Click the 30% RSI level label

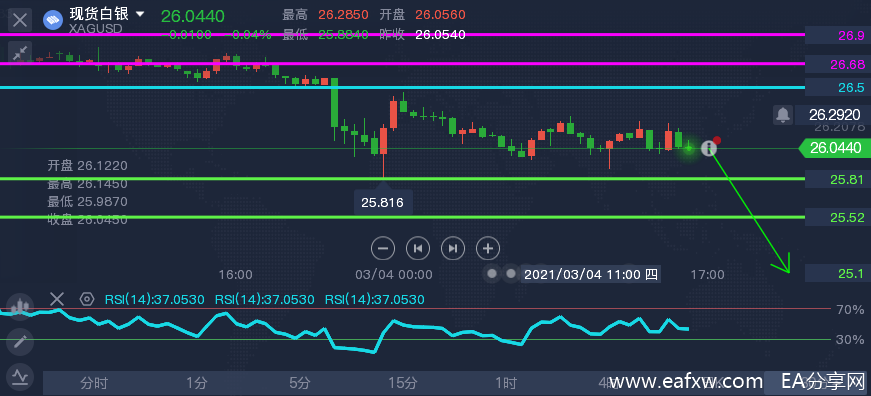pyautogui.click(x=850, y=339)
